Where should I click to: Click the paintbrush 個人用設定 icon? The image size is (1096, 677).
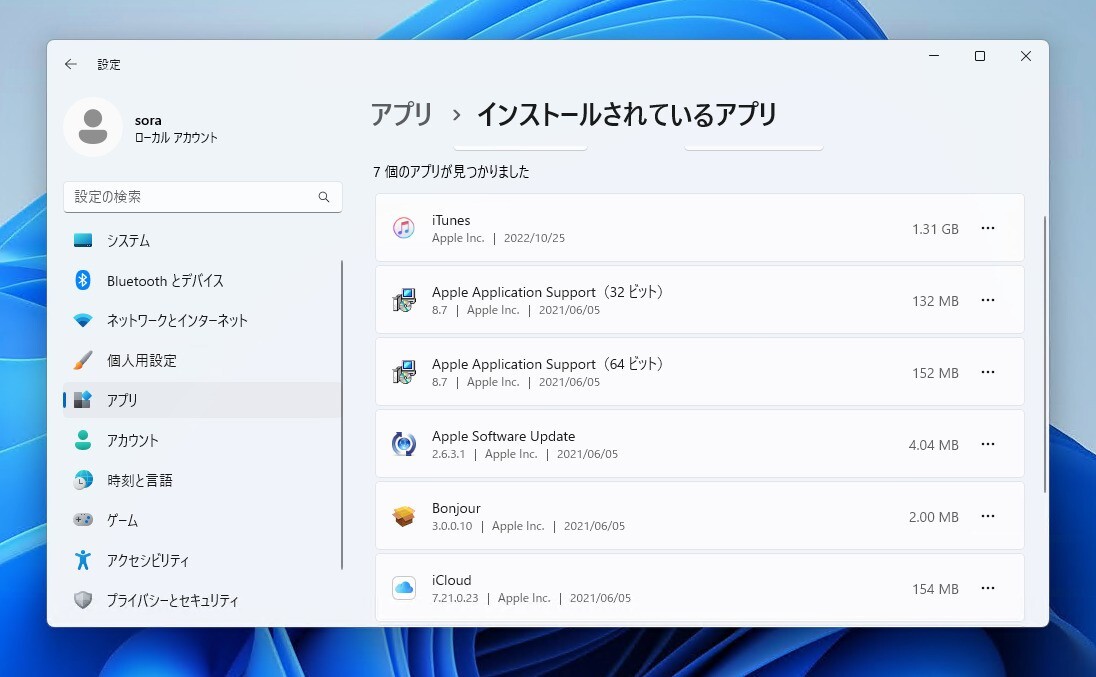click(x=83, y=361)
